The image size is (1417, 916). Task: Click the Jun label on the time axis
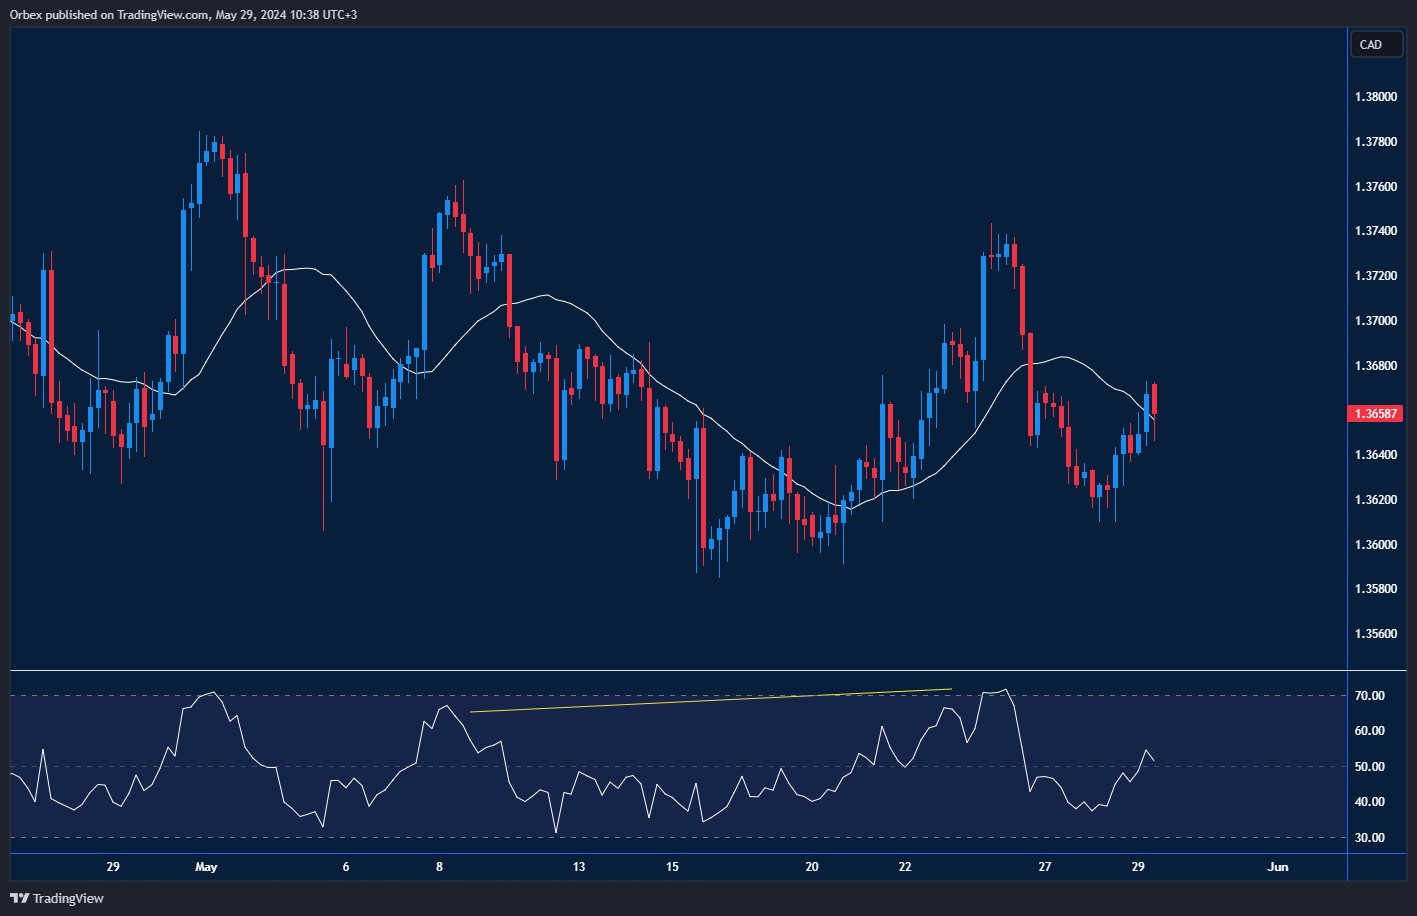1277,867
